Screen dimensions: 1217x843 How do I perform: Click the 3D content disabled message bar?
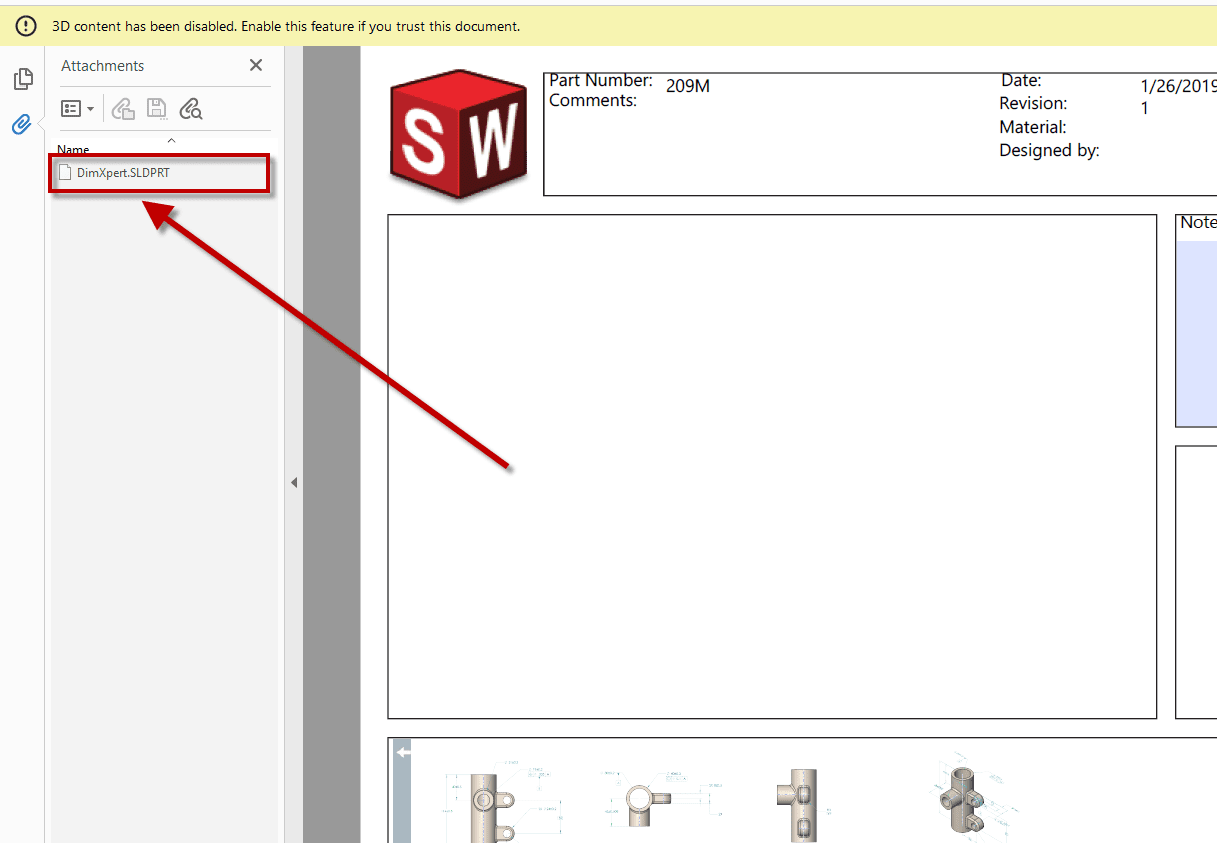point(608,26)
